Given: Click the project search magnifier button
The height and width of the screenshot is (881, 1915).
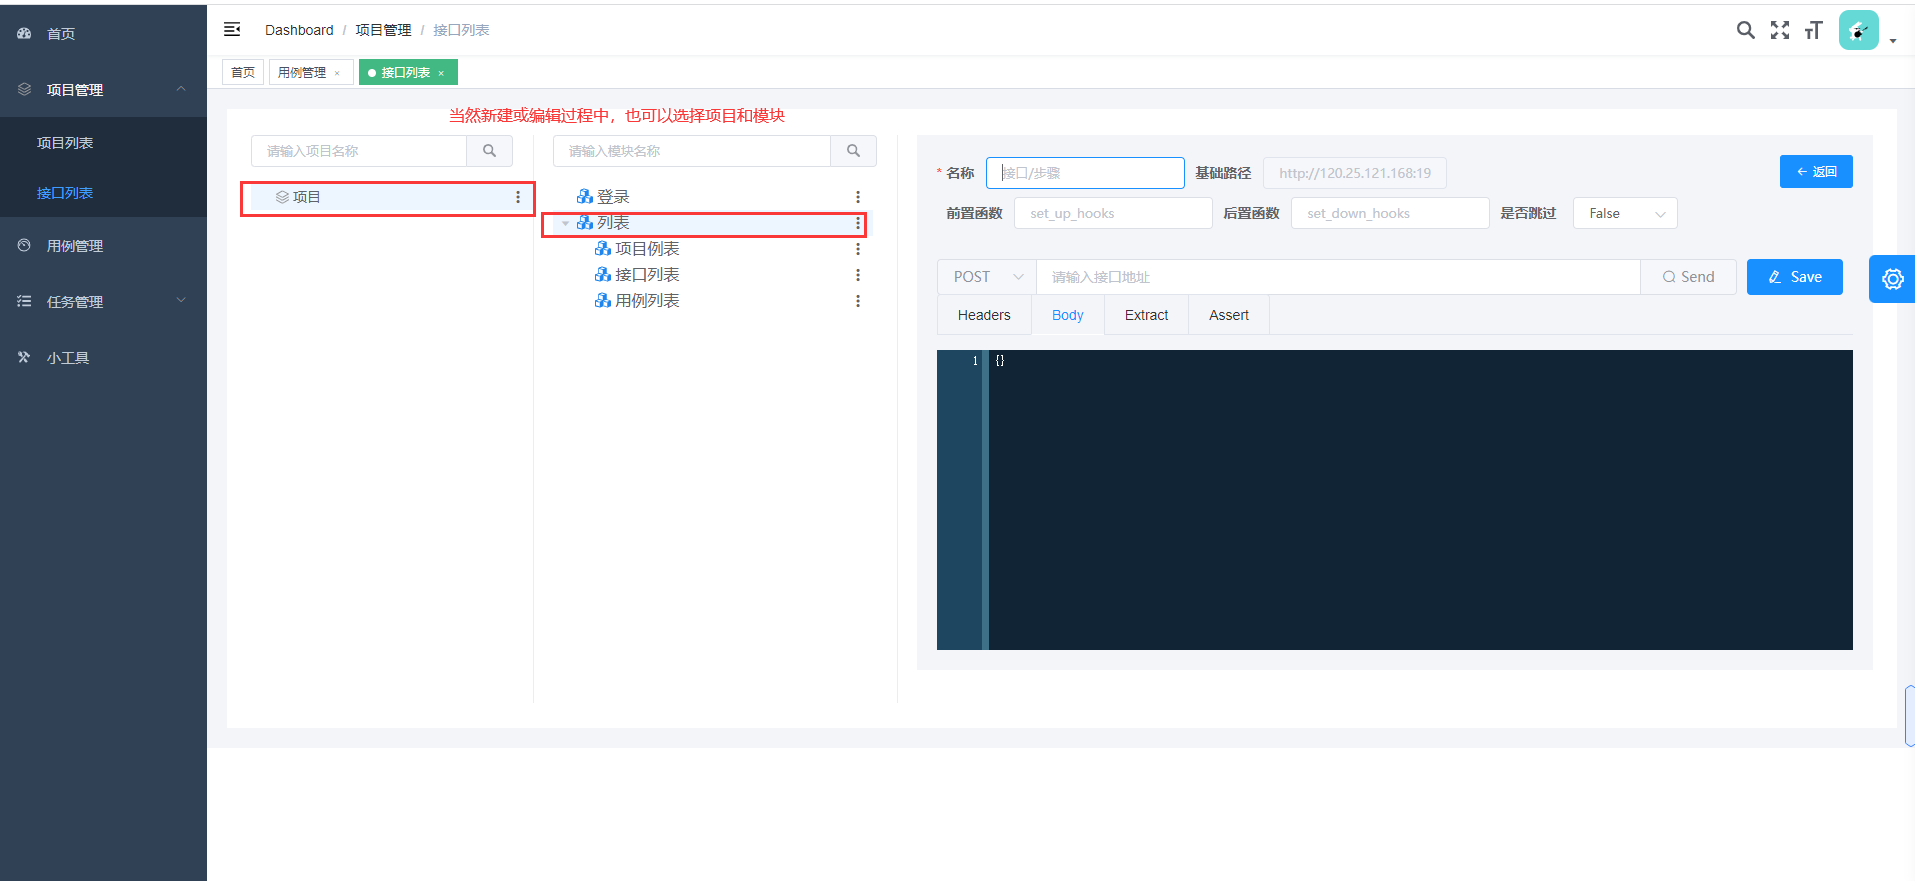Looking at the screenshot, I should 490,151.
